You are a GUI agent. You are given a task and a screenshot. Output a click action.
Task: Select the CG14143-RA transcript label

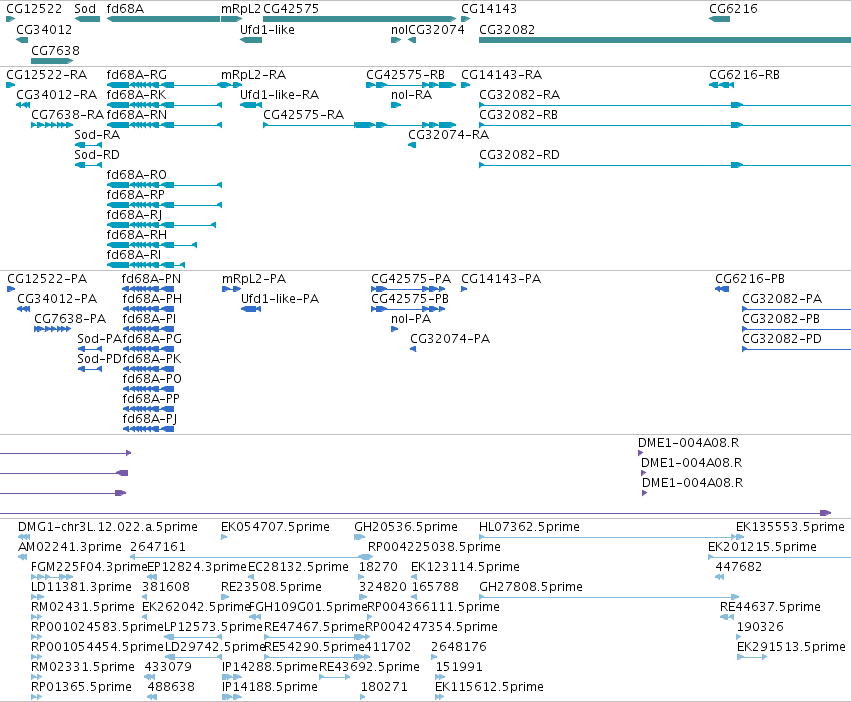pyautogui.click(x=501, y=74)
